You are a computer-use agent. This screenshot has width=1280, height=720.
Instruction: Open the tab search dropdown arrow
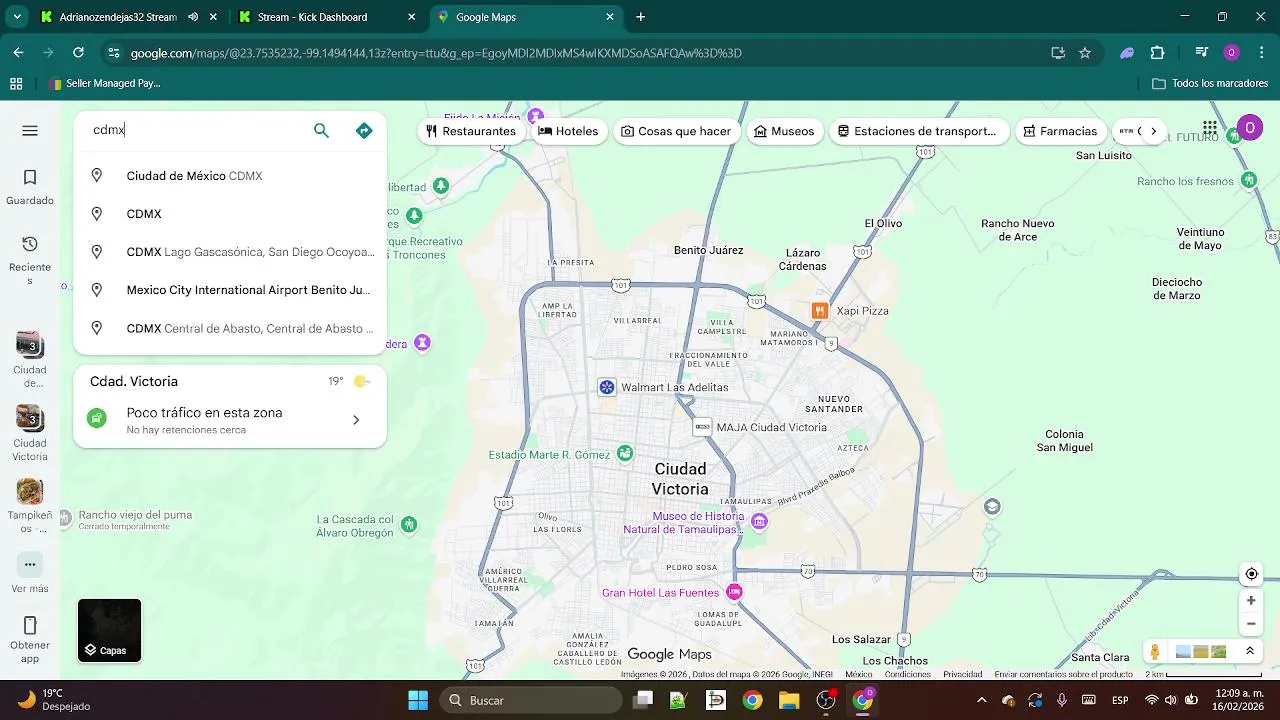pyautogui.click(x=17, y=17)
